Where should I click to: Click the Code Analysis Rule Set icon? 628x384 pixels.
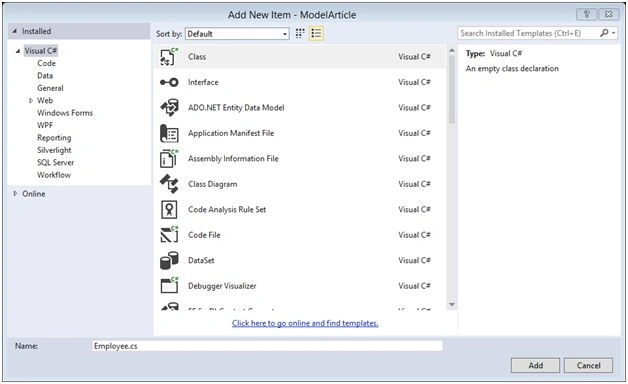coord(169,209)
